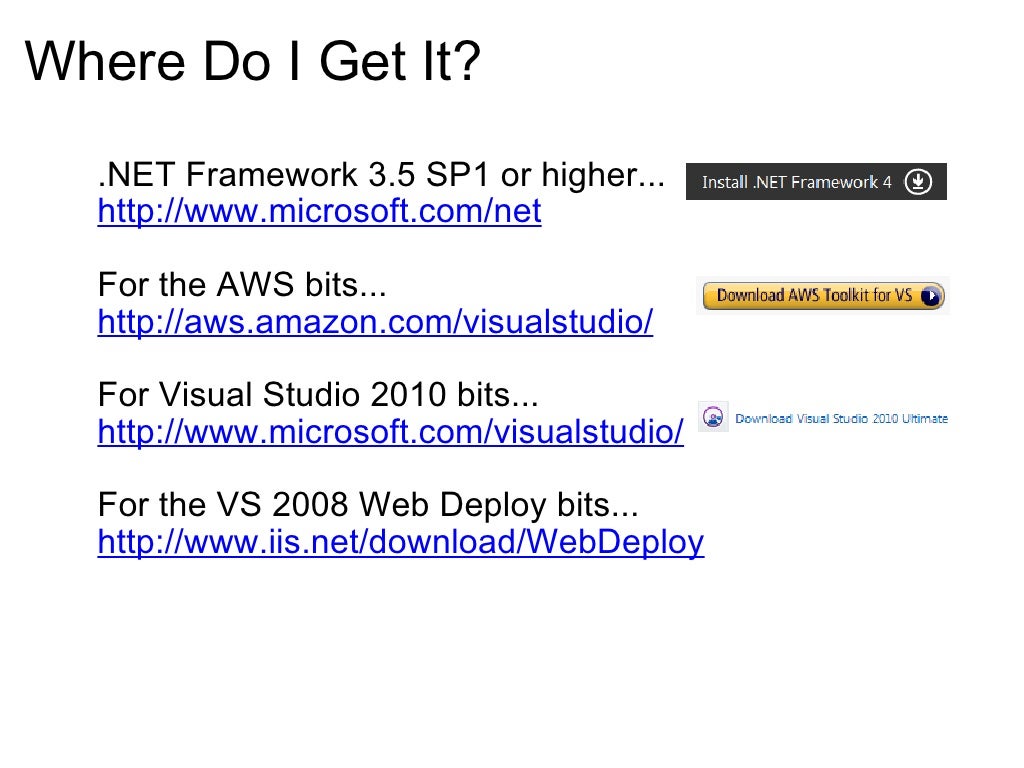Image resolution: width=1024 pixels, height=768 pixels.
Task: Visit the www.microsoft.com/visualstudio/ link
Action: (391, 432)
